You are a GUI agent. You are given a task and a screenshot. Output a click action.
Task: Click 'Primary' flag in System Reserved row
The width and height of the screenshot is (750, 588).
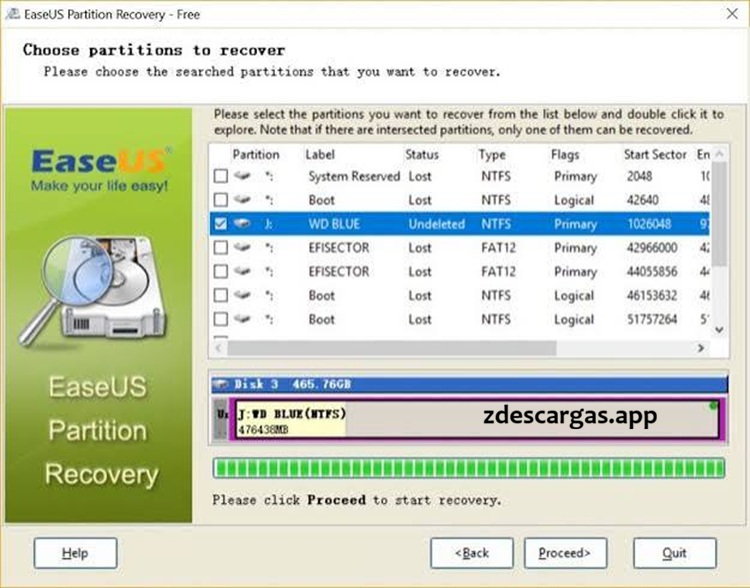(x=575, y=176)
